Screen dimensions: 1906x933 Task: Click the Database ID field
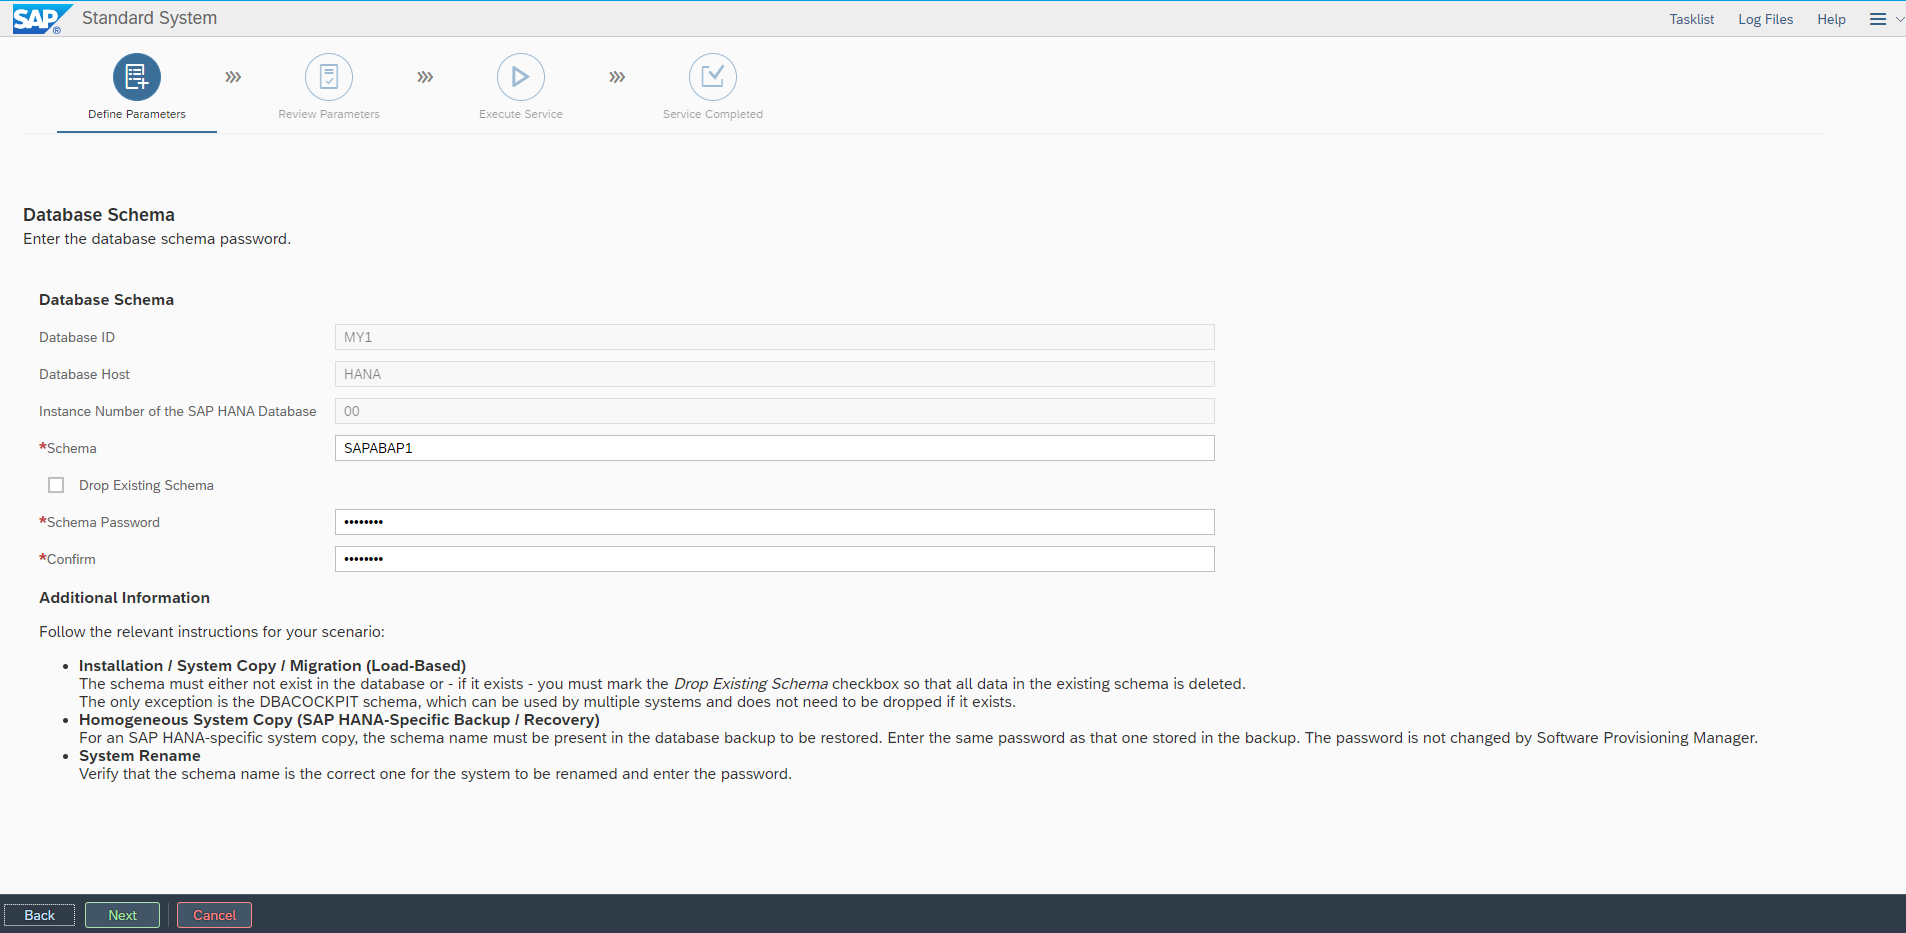pos(774,337)
